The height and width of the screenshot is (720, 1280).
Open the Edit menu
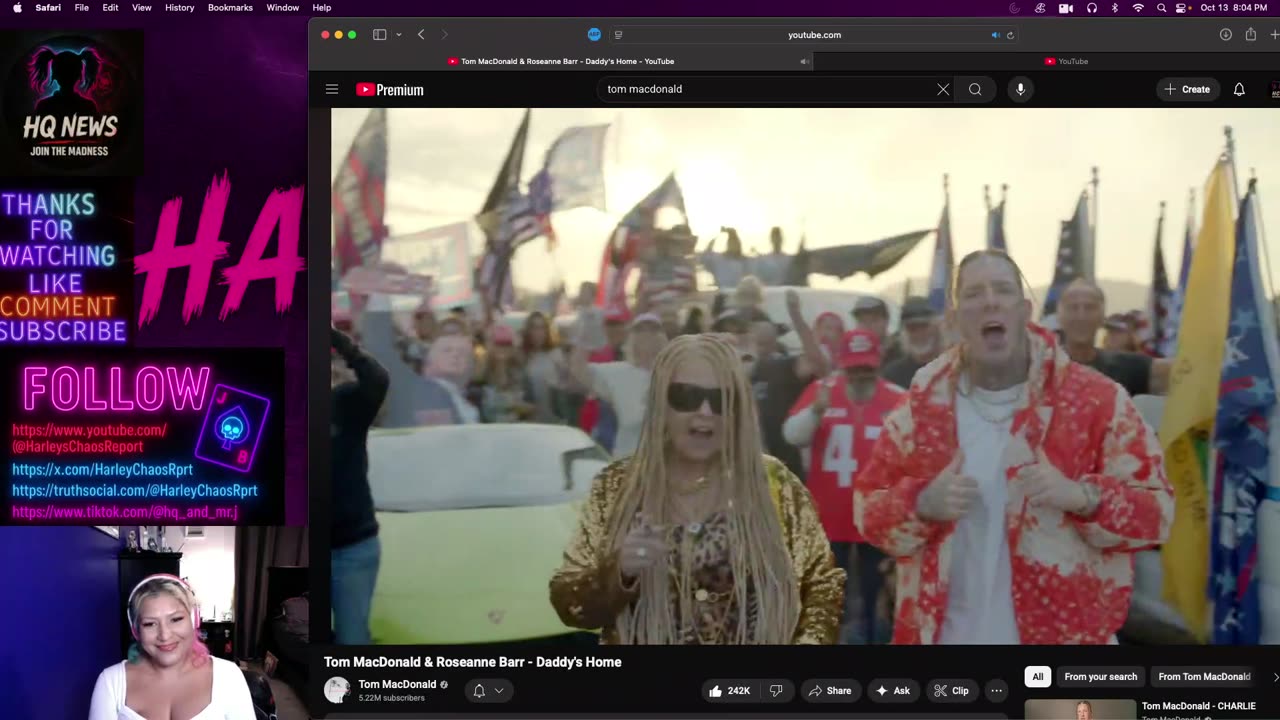(110, 8)
